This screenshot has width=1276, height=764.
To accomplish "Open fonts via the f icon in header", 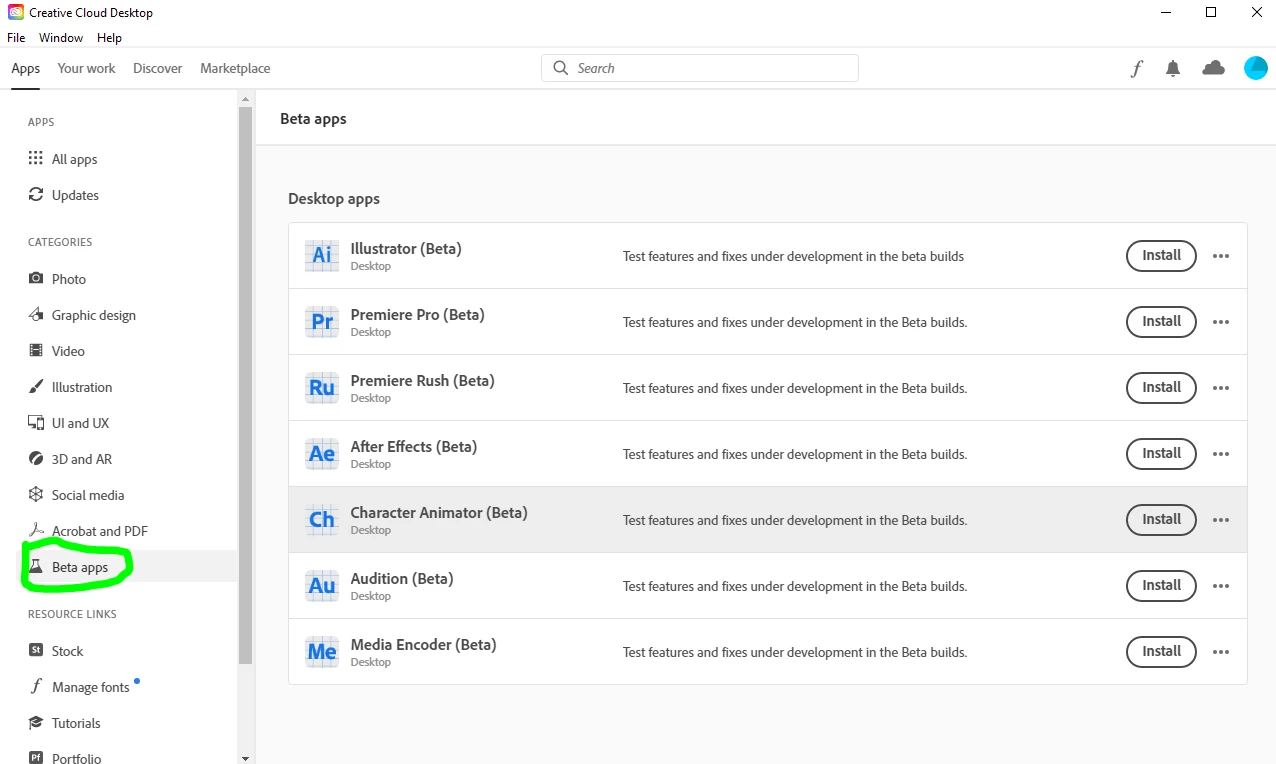I will click(1136, 68).
